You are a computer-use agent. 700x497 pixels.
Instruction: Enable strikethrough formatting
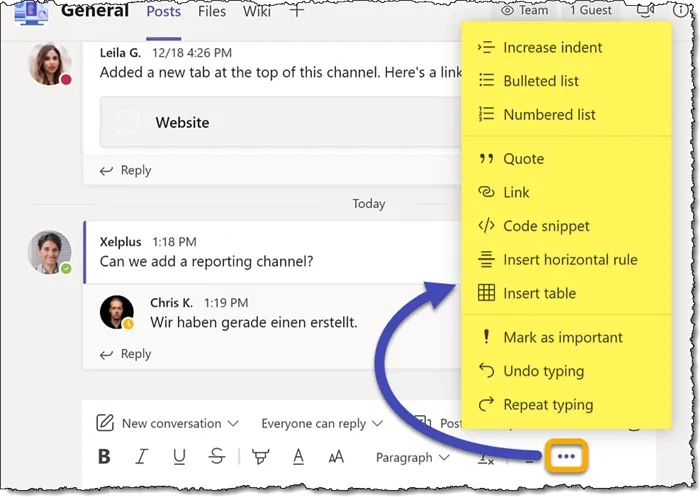[x=218, y=457]
